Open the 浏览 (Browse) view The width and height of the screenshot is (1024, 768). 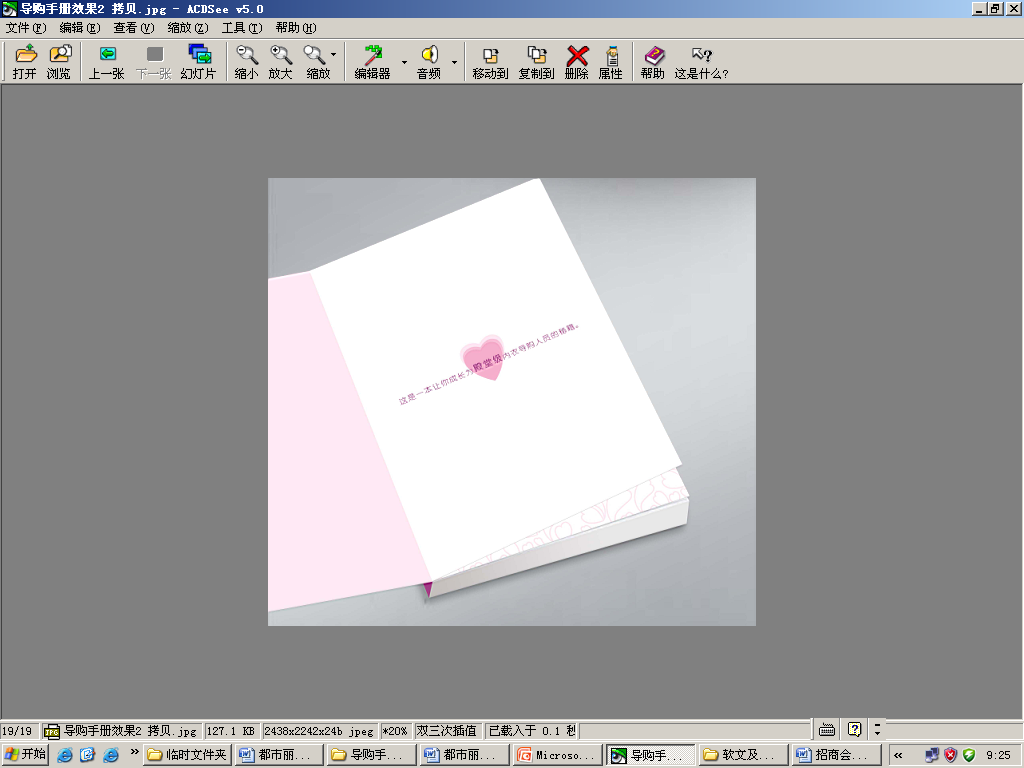tap(59, 62)
